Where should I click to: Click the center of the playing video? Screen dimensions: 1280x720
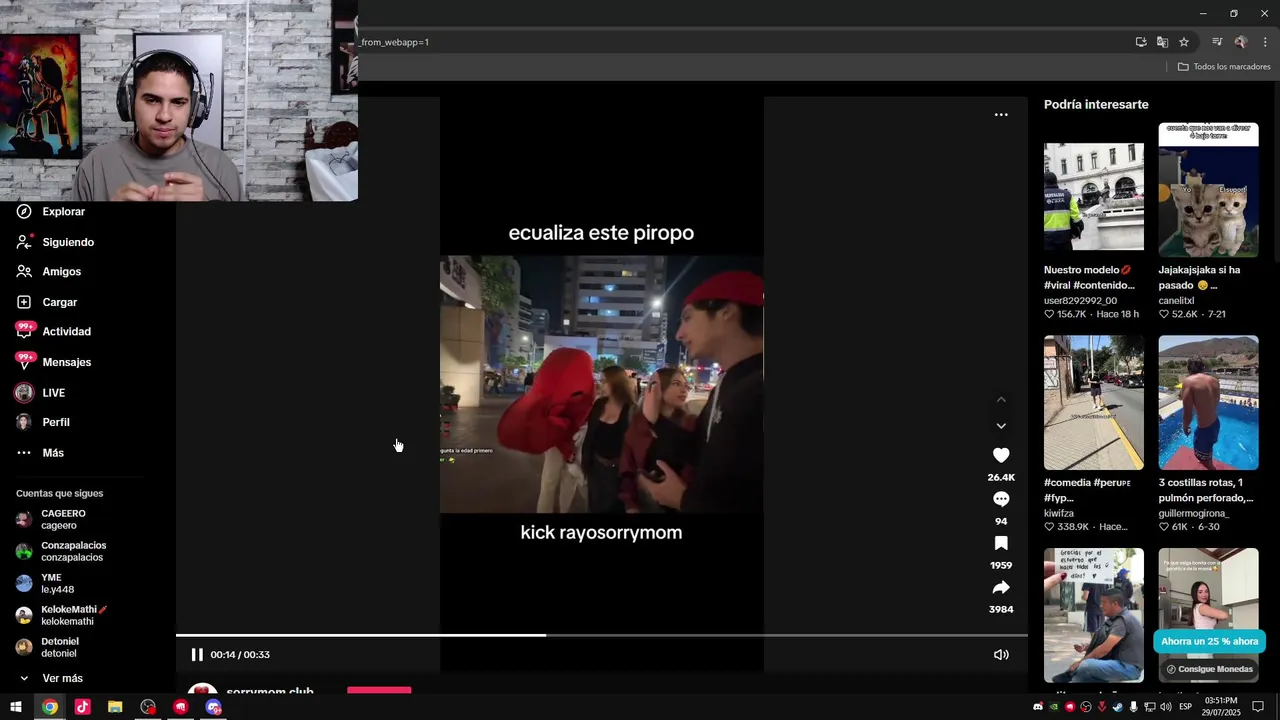click(601, 384)
